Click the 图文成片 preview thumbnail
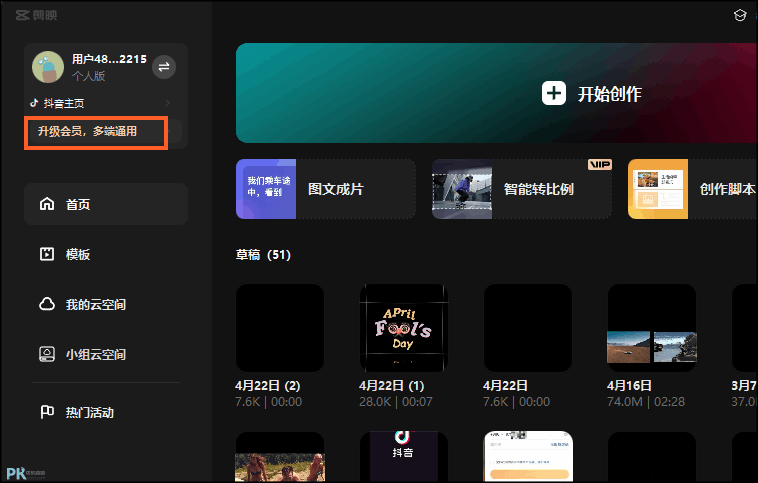The width and height of the screenshot is (758, 483). 266,189
